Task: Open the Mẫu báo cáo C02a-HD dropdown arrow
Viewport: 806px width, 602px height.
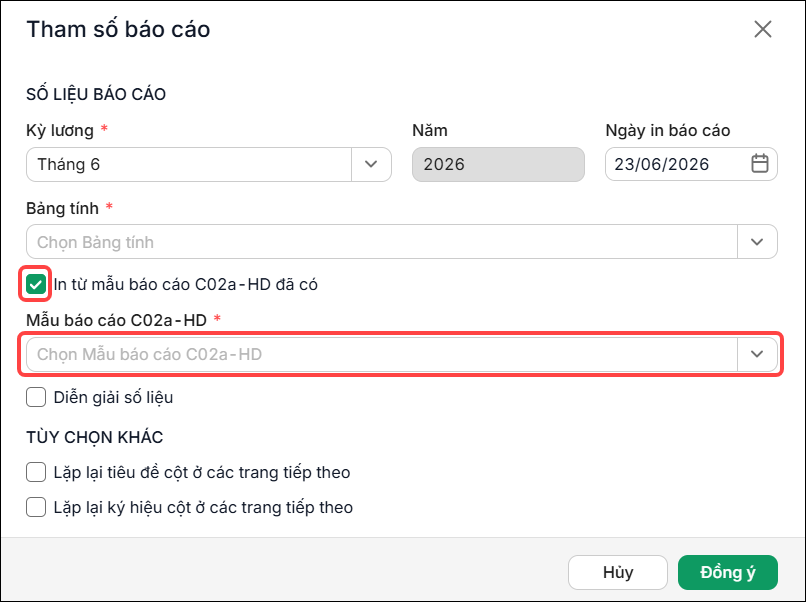Action: pyautogui.click(x=757, y=354)
